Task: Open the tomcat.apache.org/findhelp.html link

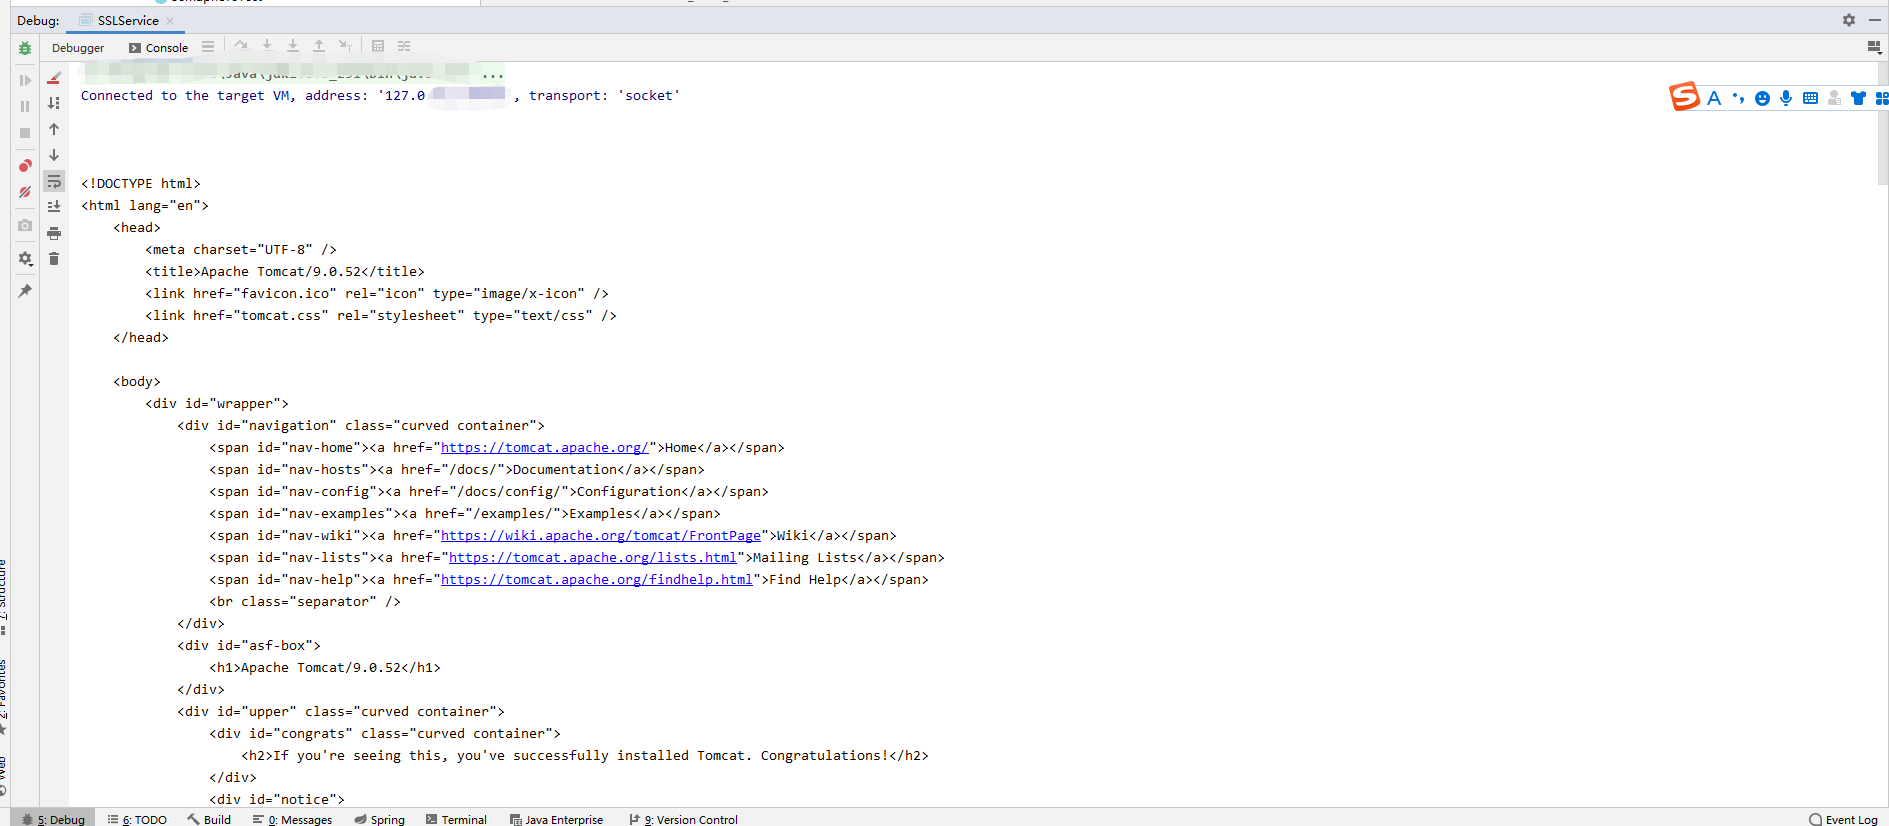Action: 597,580
